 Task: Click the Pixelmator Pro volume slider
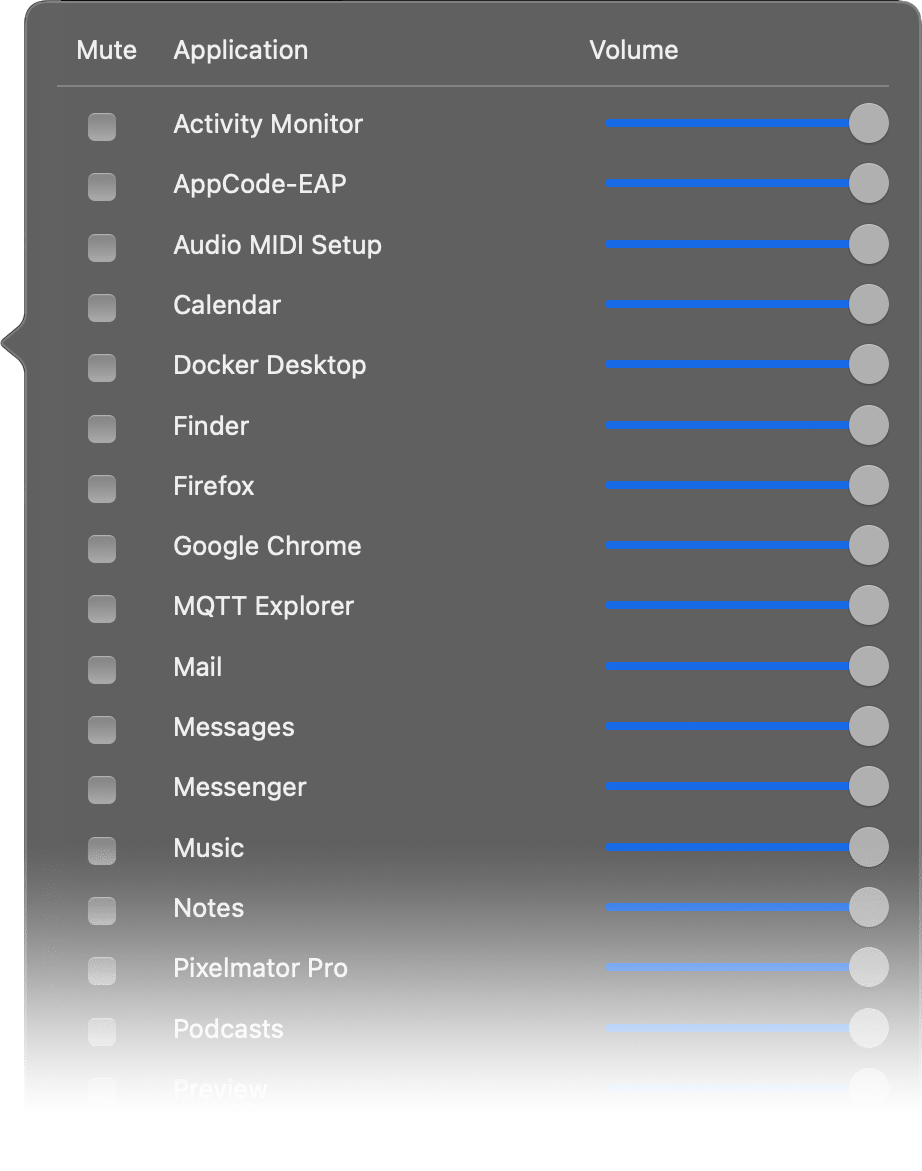tap(868, 967)
